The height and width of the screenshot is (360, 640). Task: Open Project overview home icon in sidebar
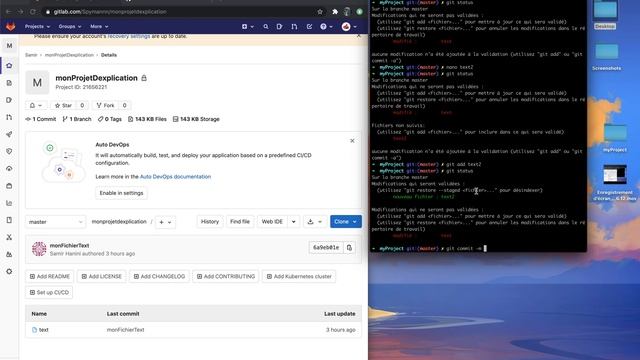(x=9, y=65)
